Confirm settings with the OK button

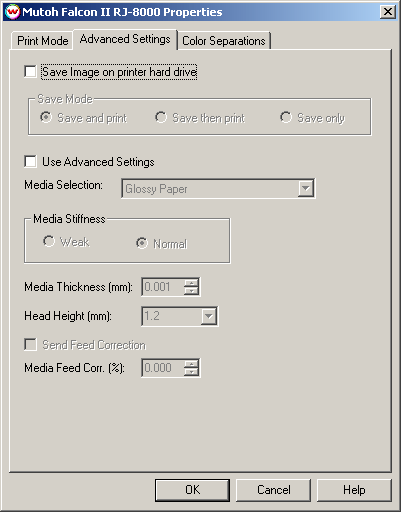point(192,490)
